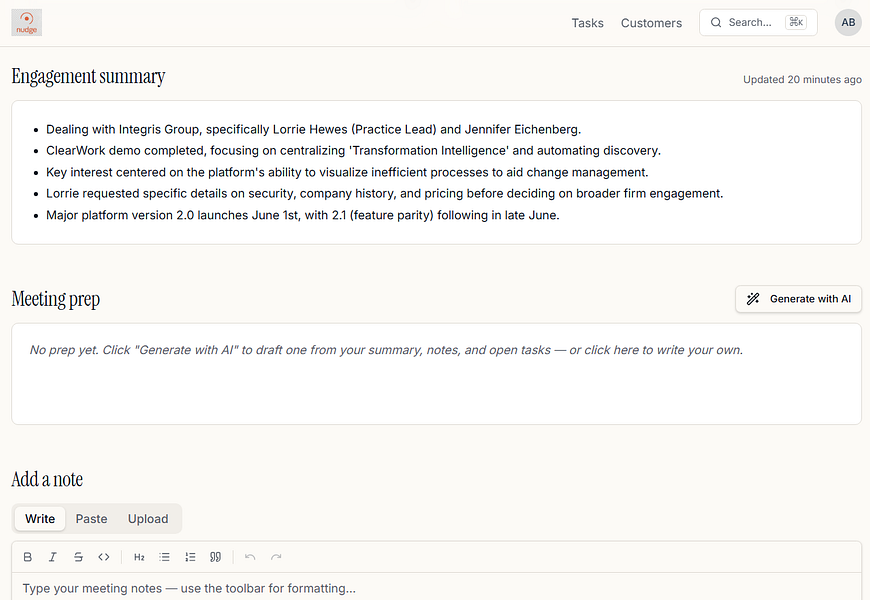Select the numbered list icon
Image resolution: width=870 pixels, height=600 pixels.
190,557
